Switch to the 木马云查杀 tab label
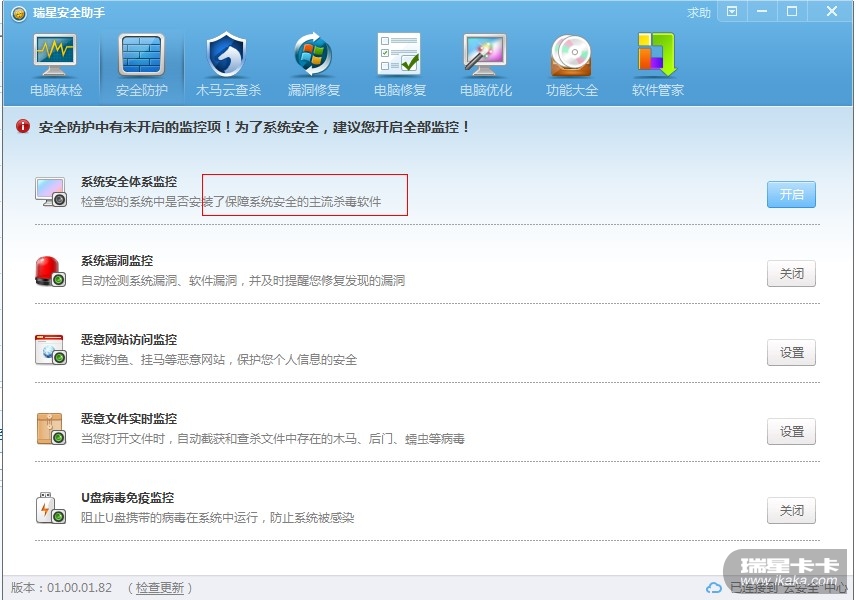The image size is (856, 600). coord(228,90)
